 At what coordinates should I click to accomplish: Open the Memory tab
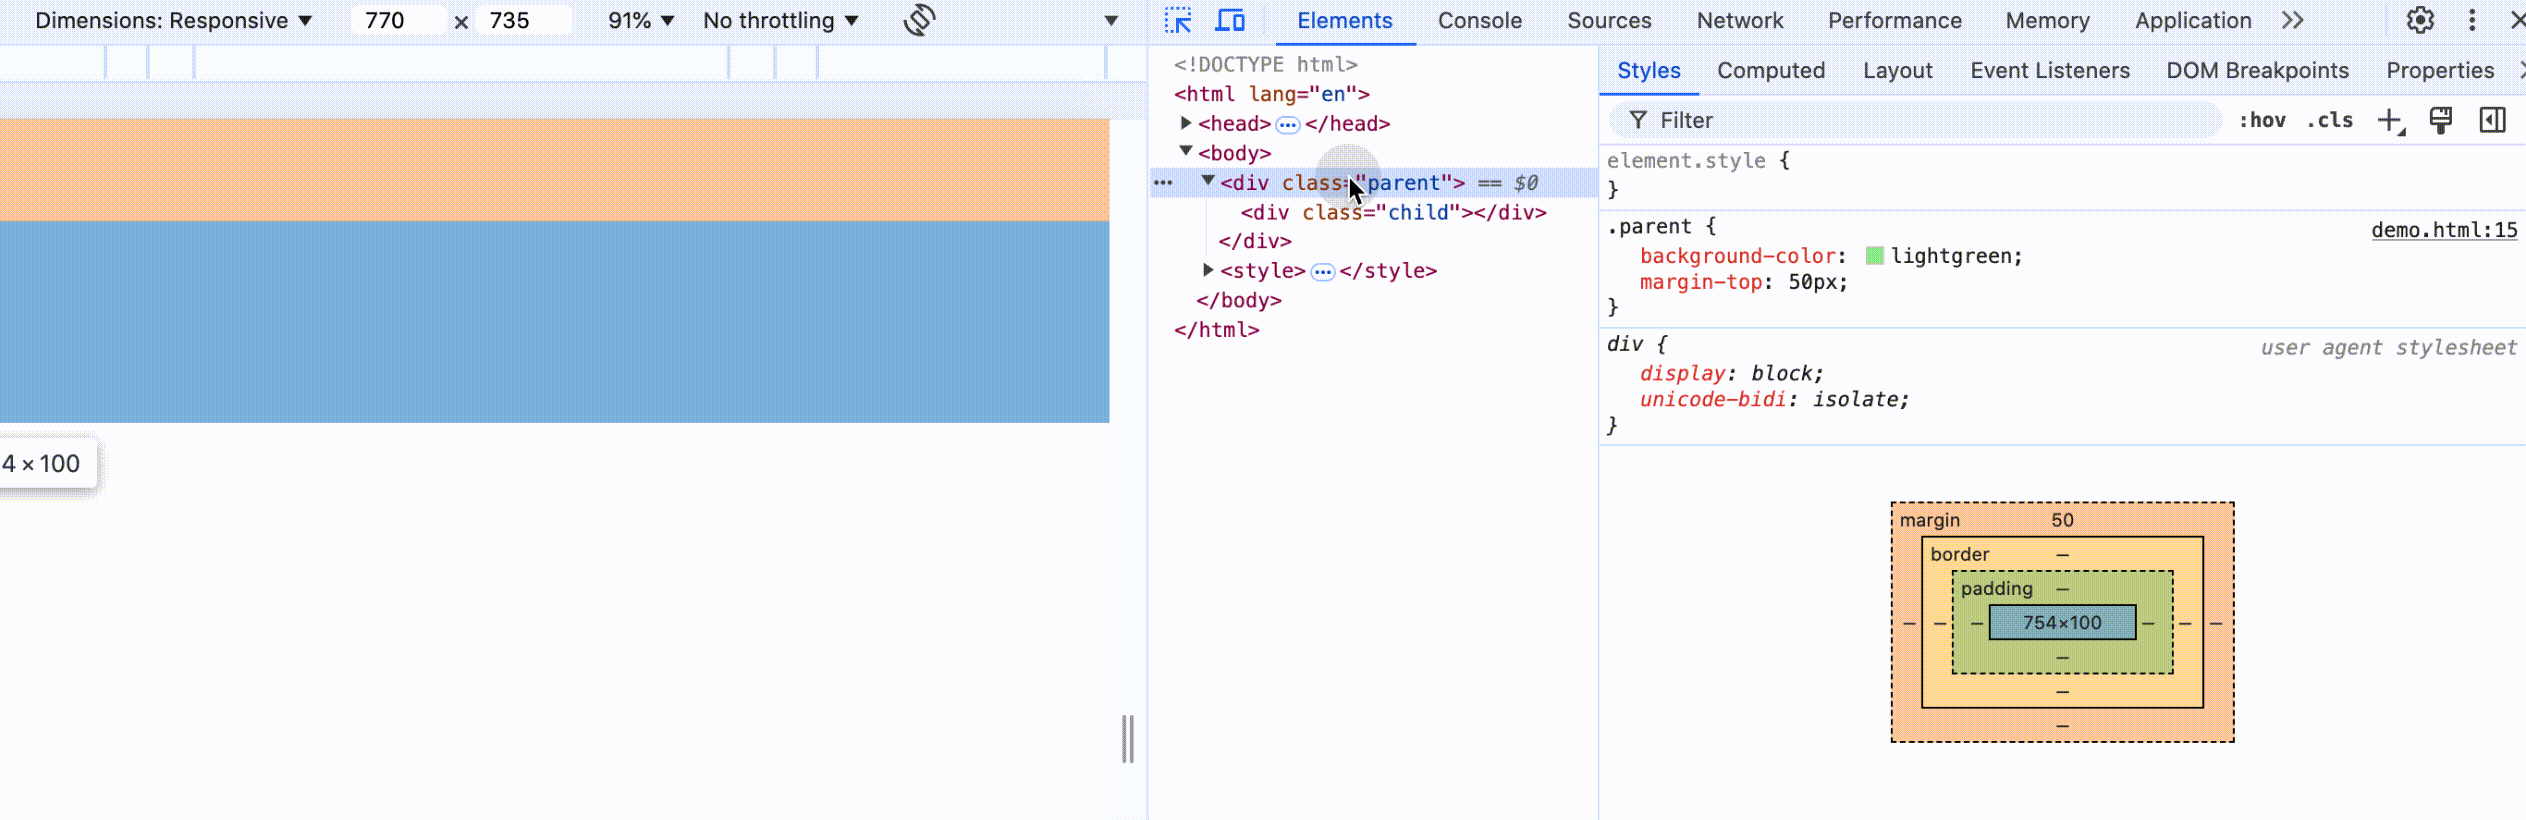2048,21
